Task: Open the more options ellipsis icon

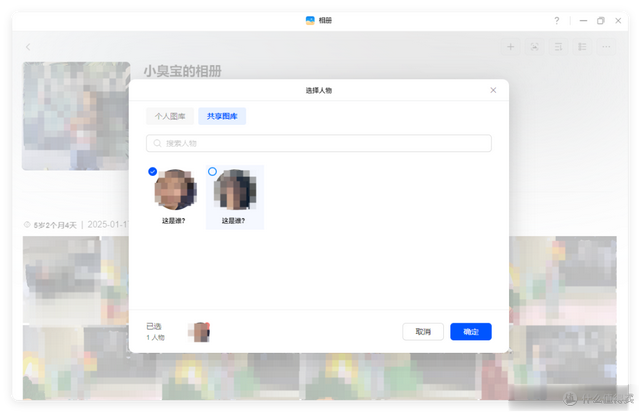Action: tap(607, 47)
